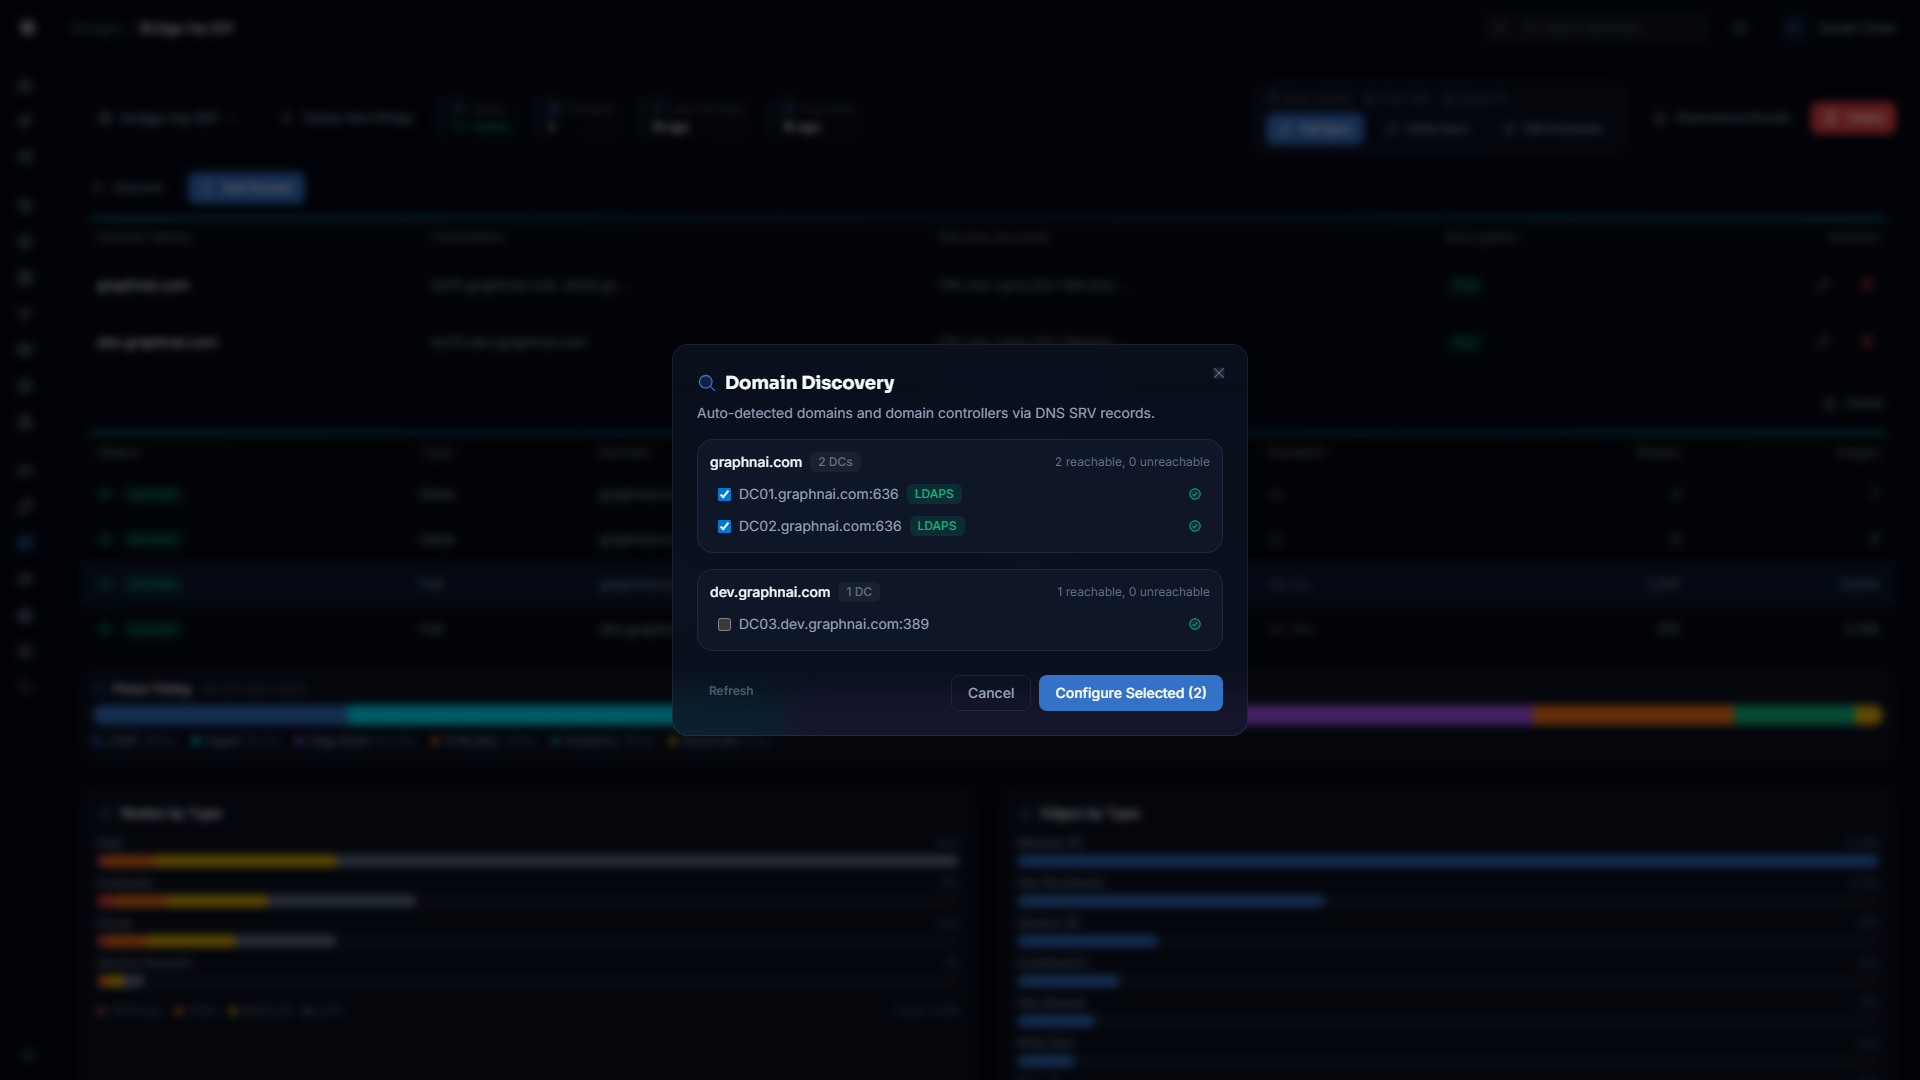This screenshot has height=1080, width=1920.
Task: Select the leftmost tab above the domains table
Action: tap(129, 187)
